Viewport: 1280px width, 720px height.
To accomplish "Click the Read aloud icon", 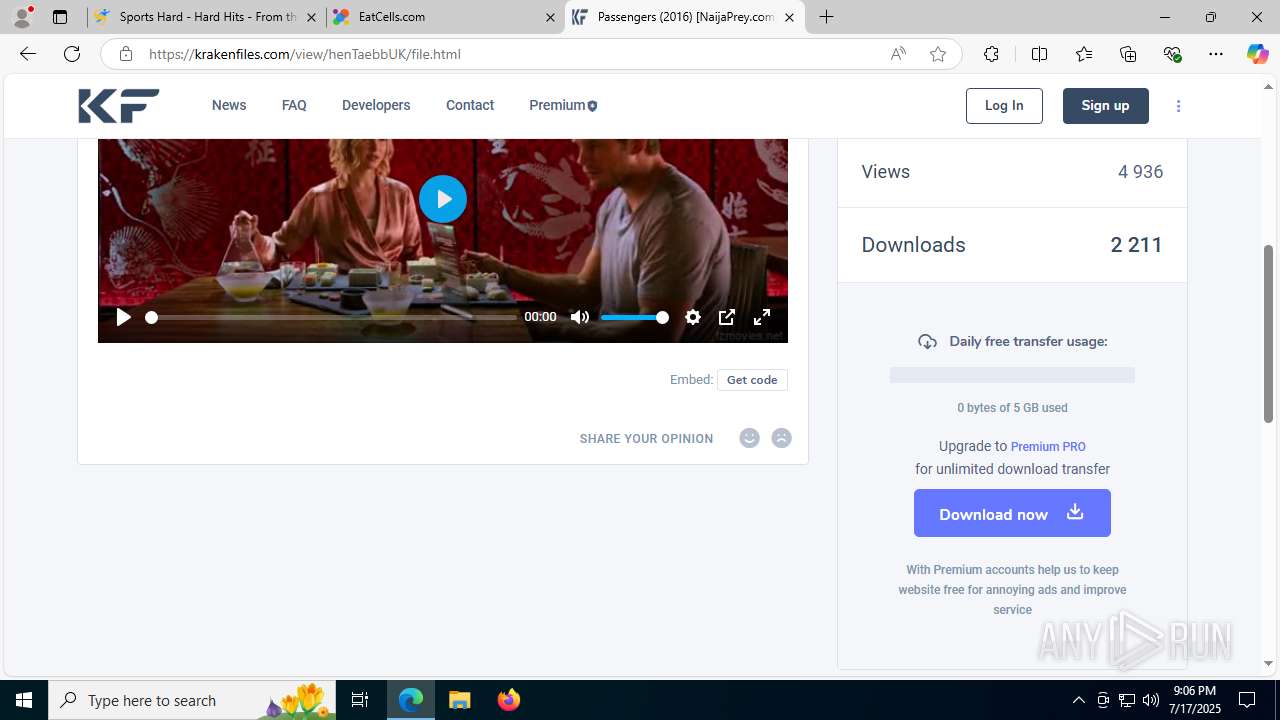I will 898,54.
